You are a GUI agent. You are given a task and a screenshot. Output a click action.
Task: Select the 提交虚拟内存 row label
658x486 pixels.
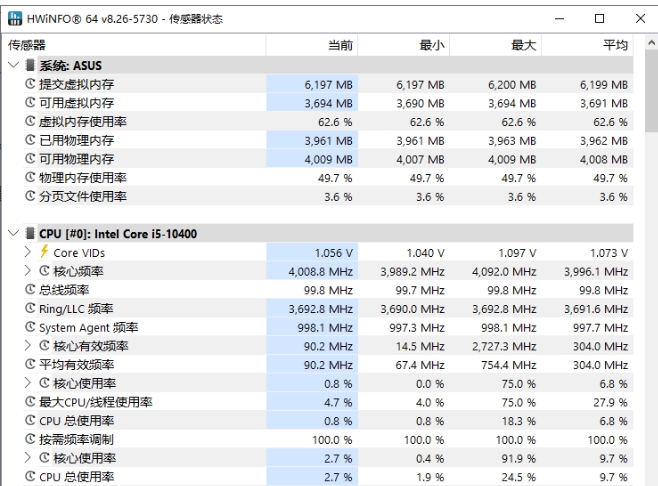(76, 84)
